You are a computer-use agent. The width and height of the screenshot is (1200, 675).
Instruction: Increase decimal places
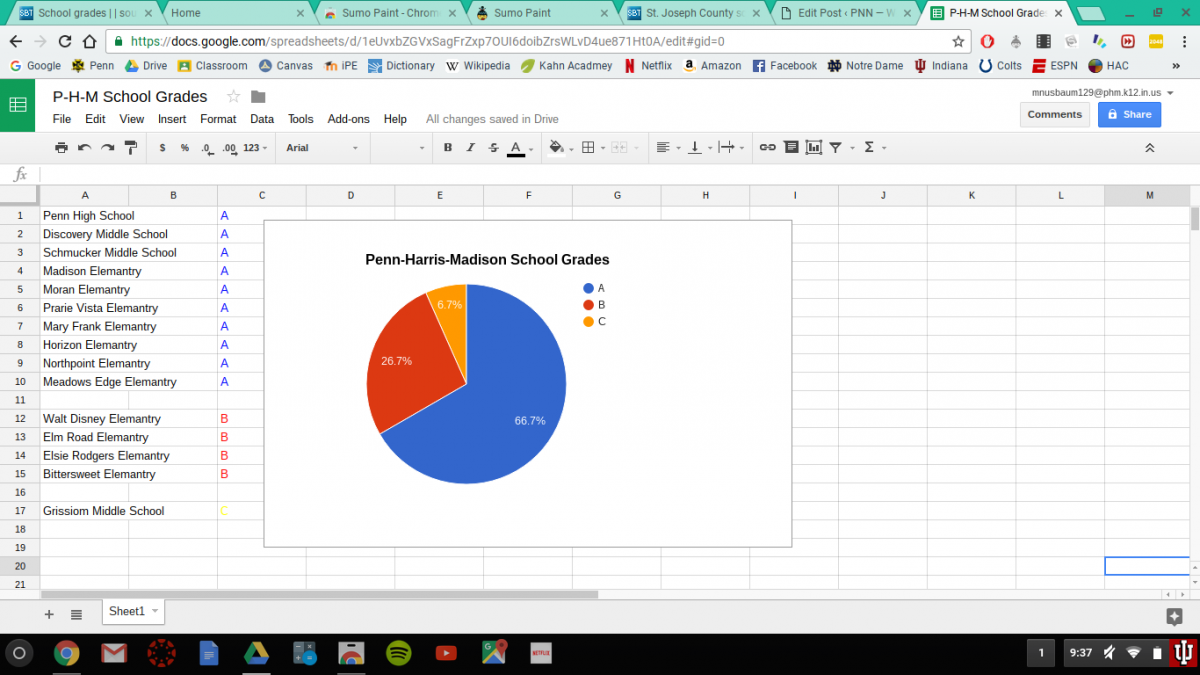229,148
